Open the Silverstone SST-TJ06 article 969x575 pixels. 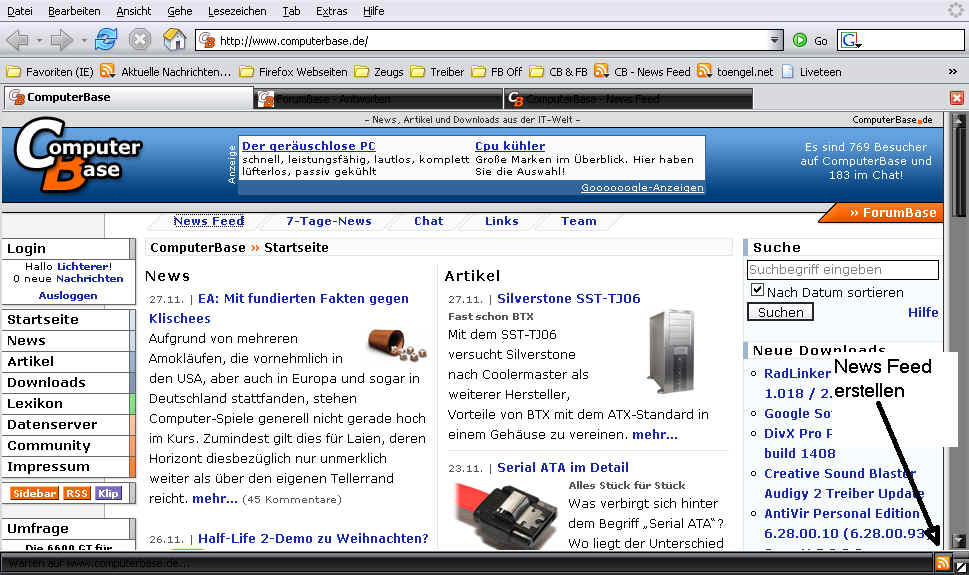click(x=569, y=299)
